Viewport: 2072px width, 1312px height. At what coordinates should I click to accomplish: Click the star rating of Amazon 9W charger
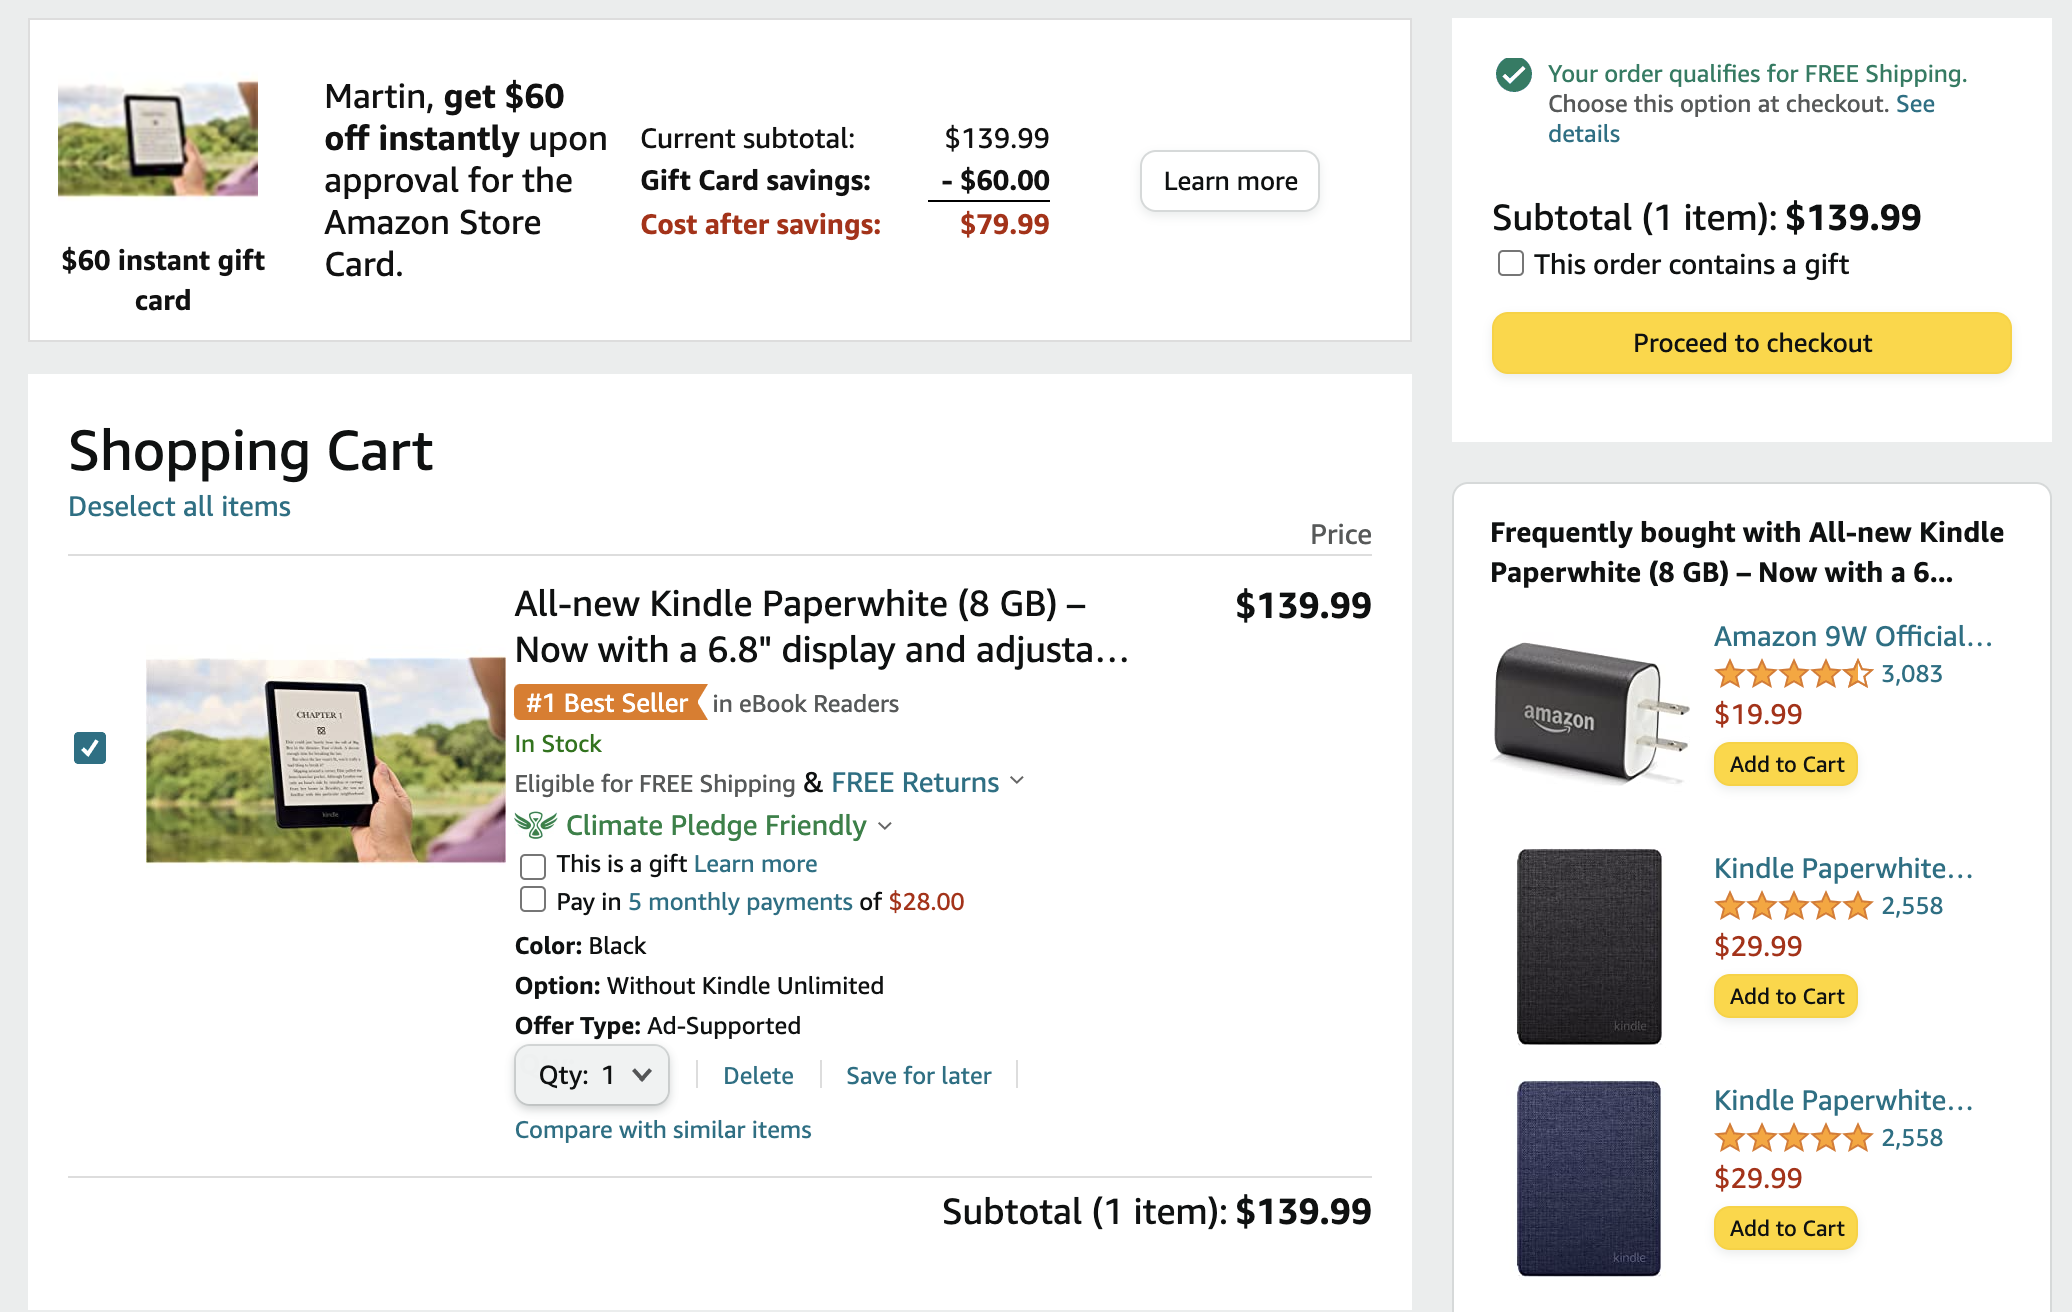click(x=1793, y=674)
